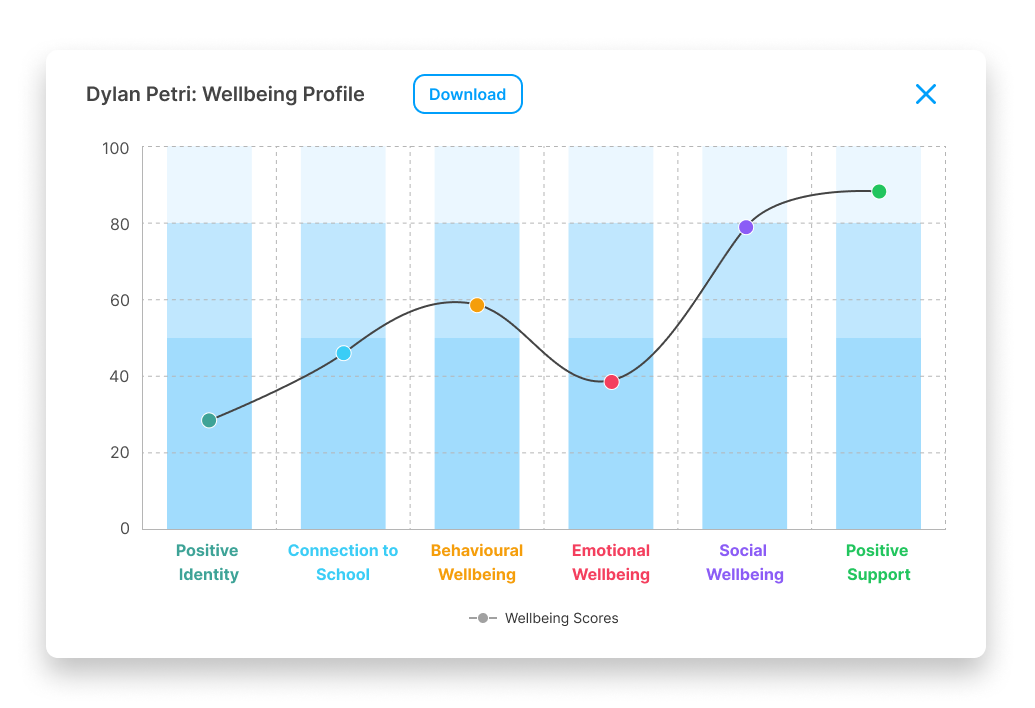Select the Connection to School category label
1035x708 pixels.
(x=343, y=560)
